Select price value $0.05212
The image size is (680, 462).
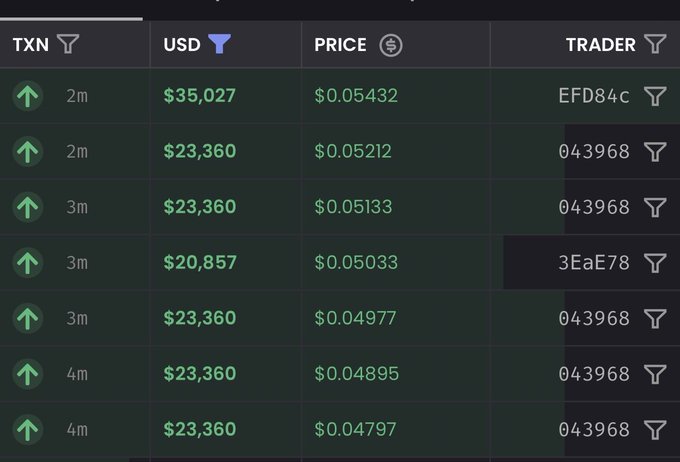click(353, 151)
